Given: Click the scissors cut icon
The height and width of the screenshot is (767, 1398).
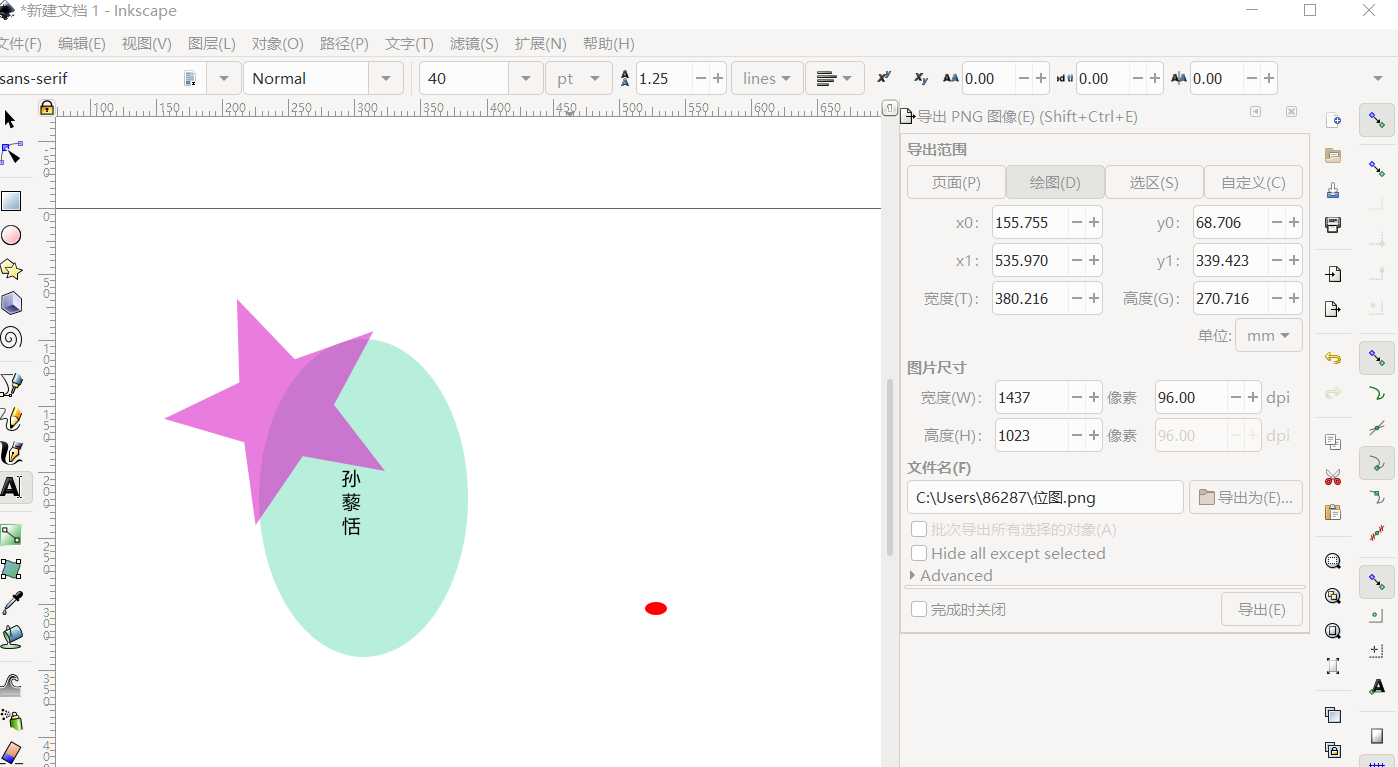Looking at the screenshot, I should coord(1332,477).
